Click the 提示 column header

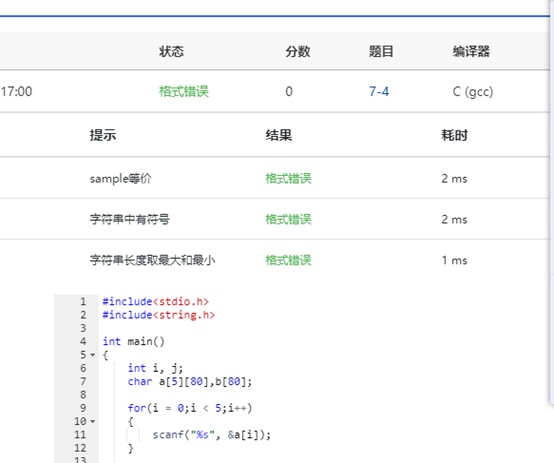[x=103, y=135]
